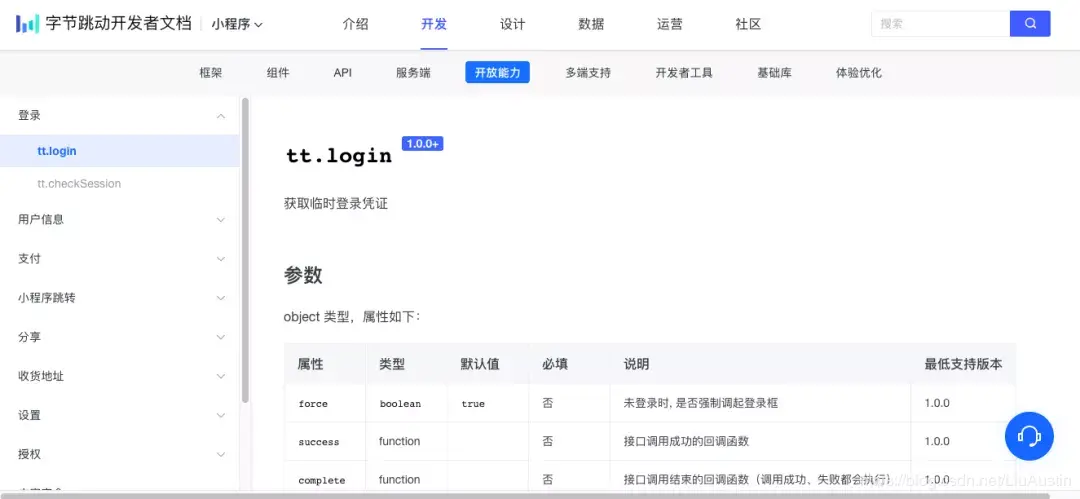The image size is (1080, 499).
Task: Switch to the 运营 navigation tab
Action: [x=669, y=24]
